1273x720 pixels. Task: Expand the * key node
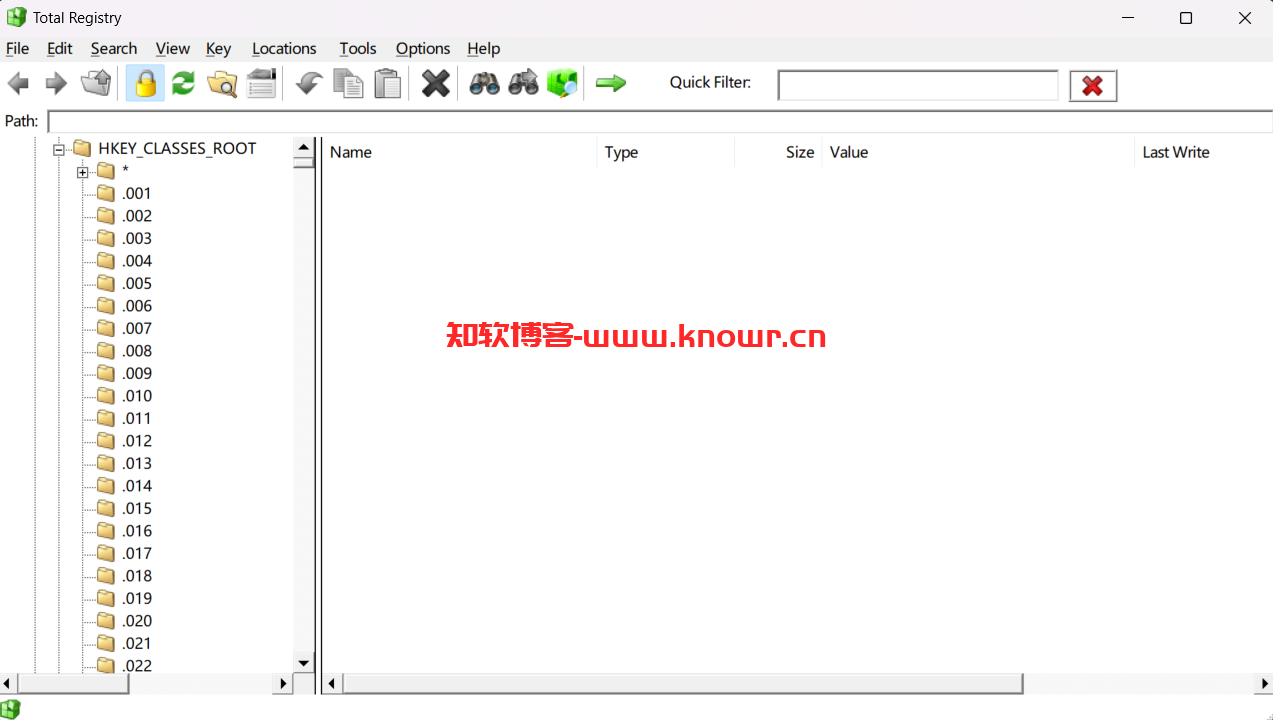(82, 172)
